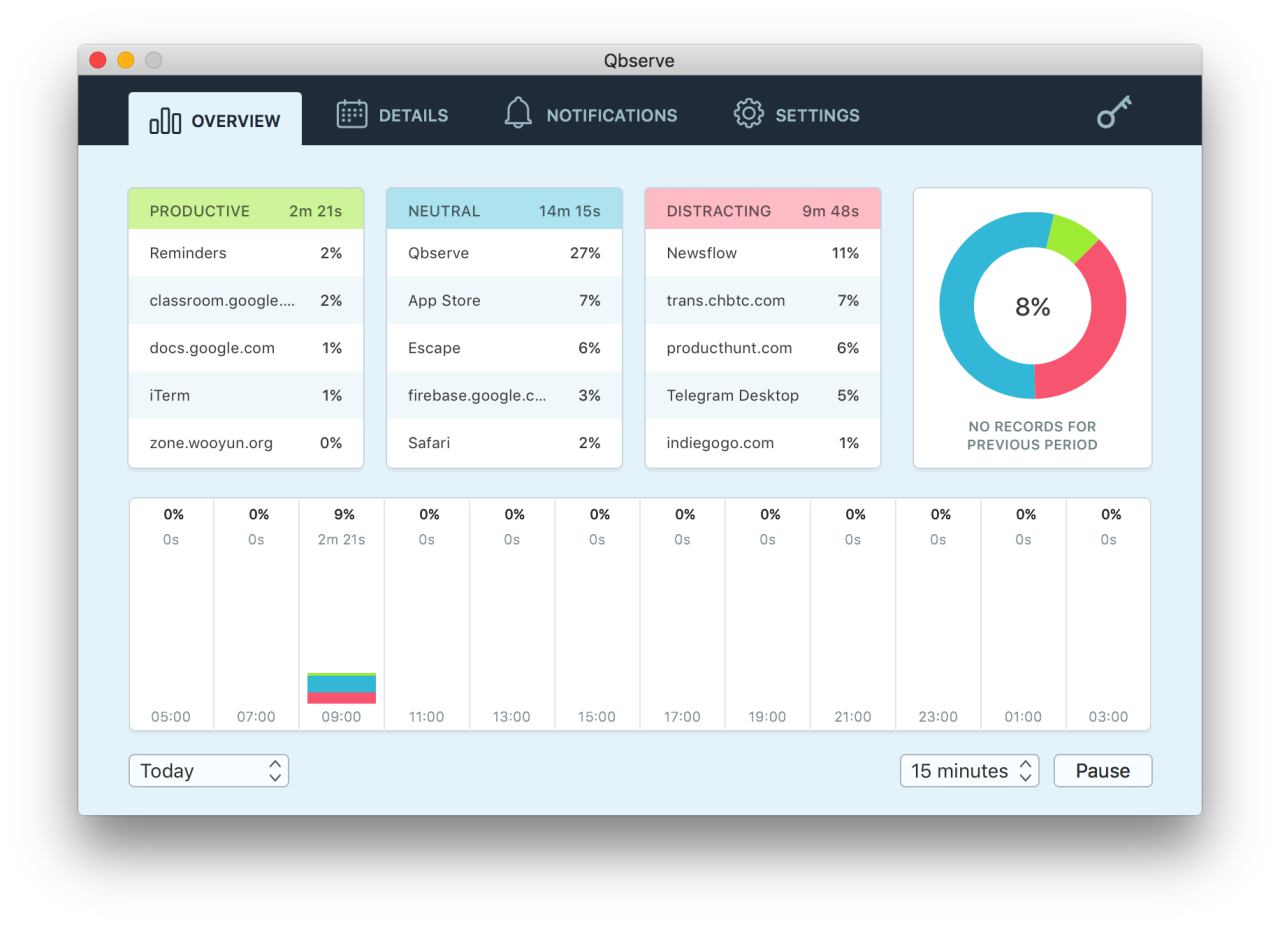Select the Distracting category header
The width and height of the screenshot is (1280, 927).
762,211
